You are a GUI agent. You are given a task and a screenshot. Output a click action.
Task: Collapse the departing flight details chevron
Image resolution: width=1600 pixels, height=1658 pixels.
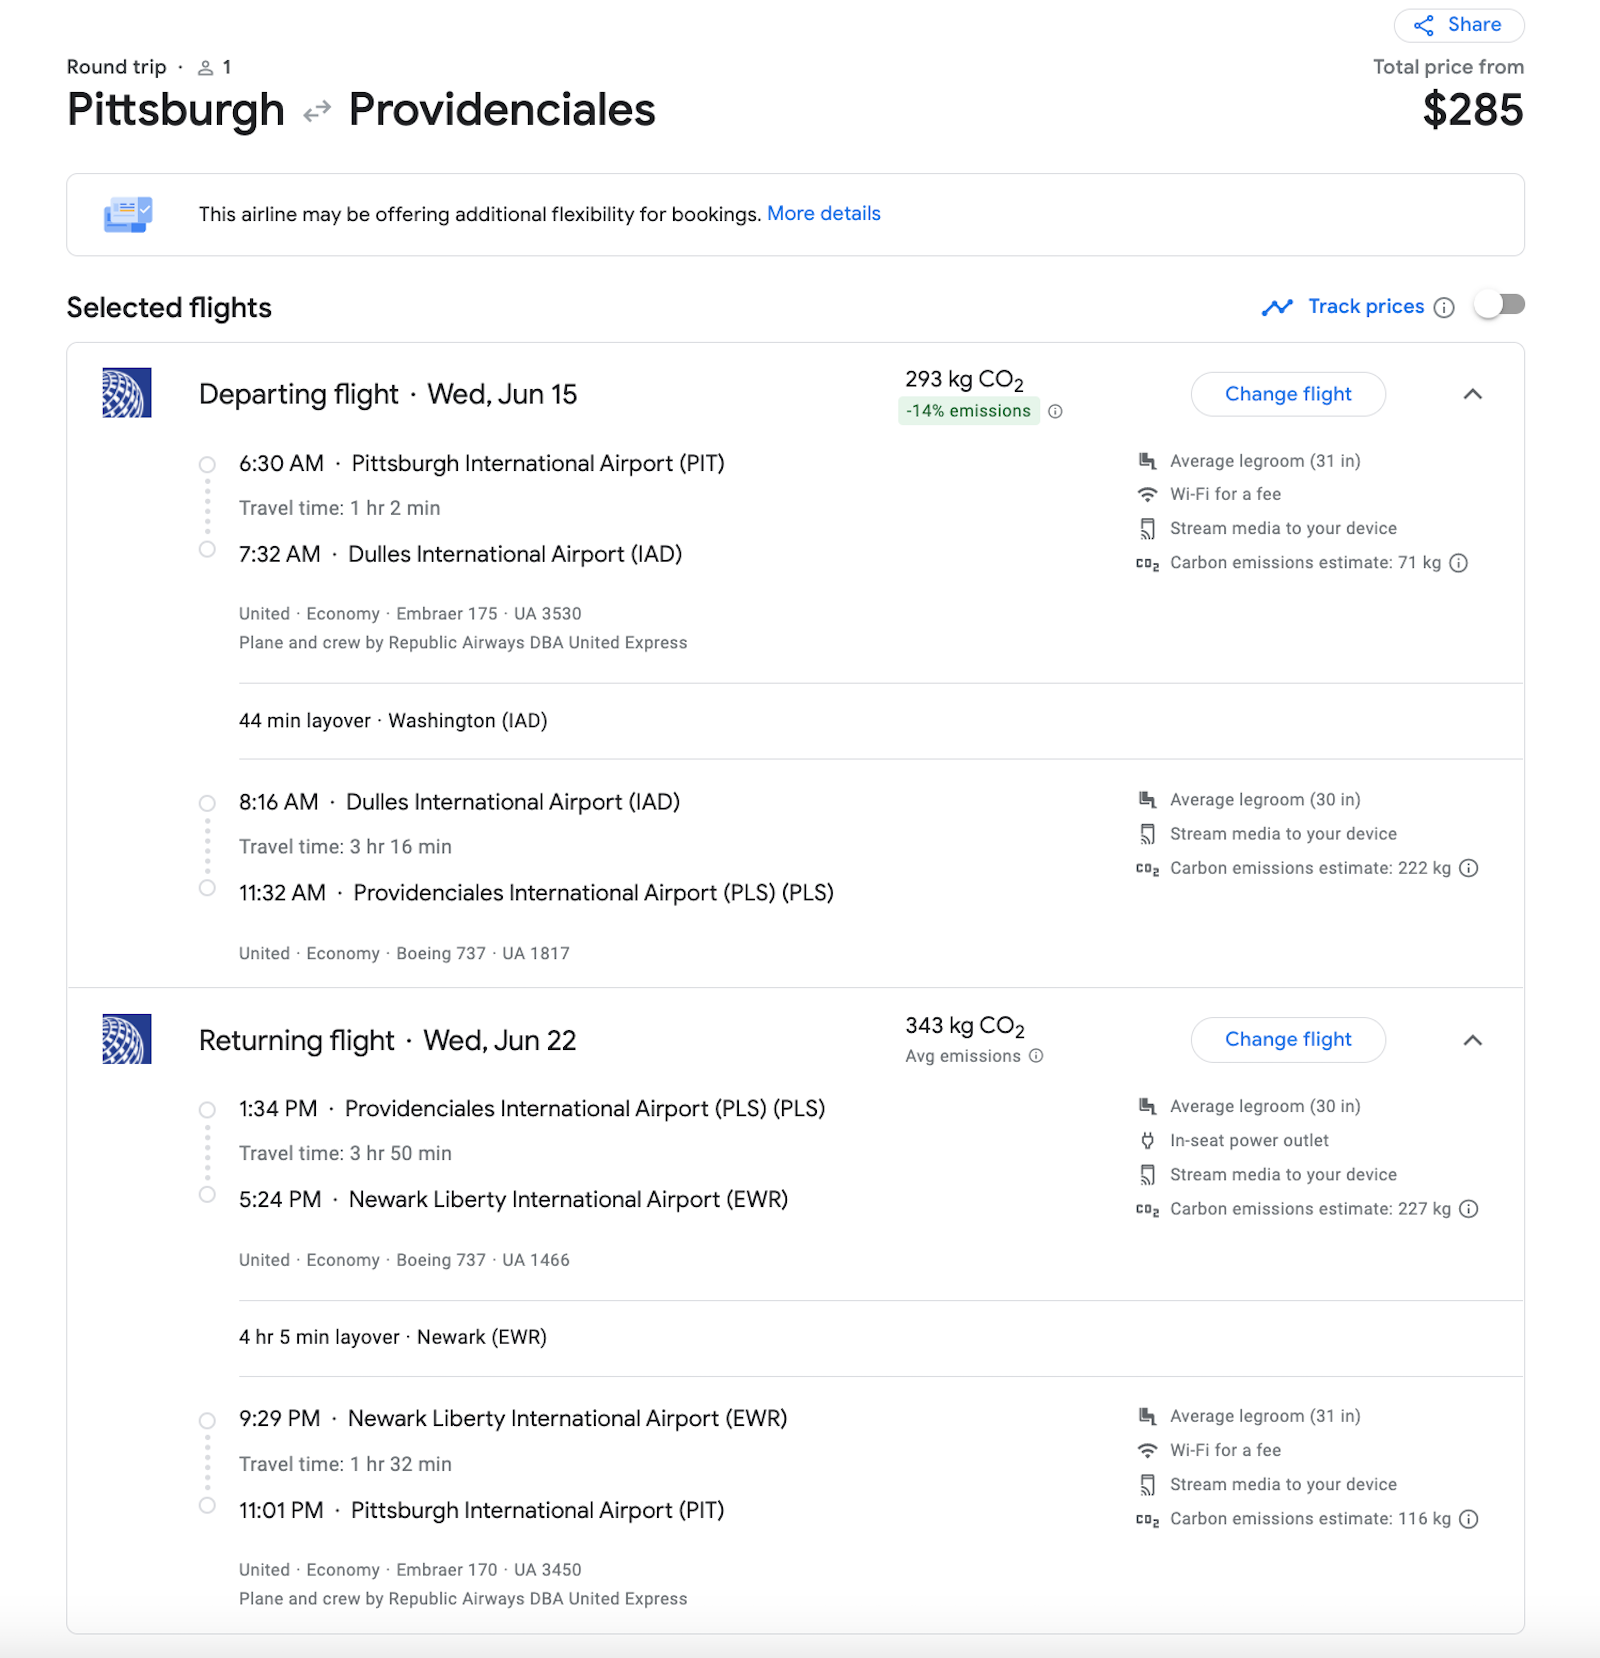click(1474, 394)
